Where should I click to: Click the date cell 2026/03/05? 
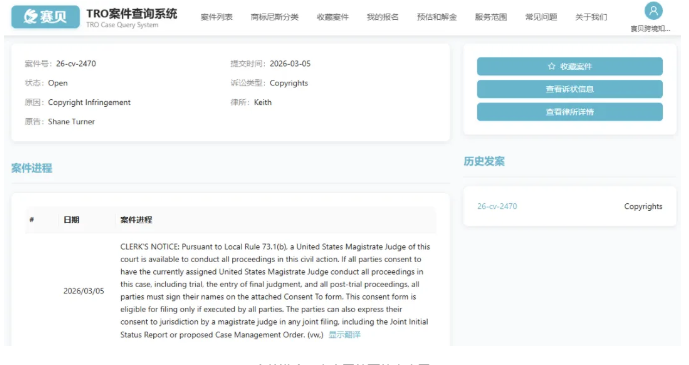83,291
